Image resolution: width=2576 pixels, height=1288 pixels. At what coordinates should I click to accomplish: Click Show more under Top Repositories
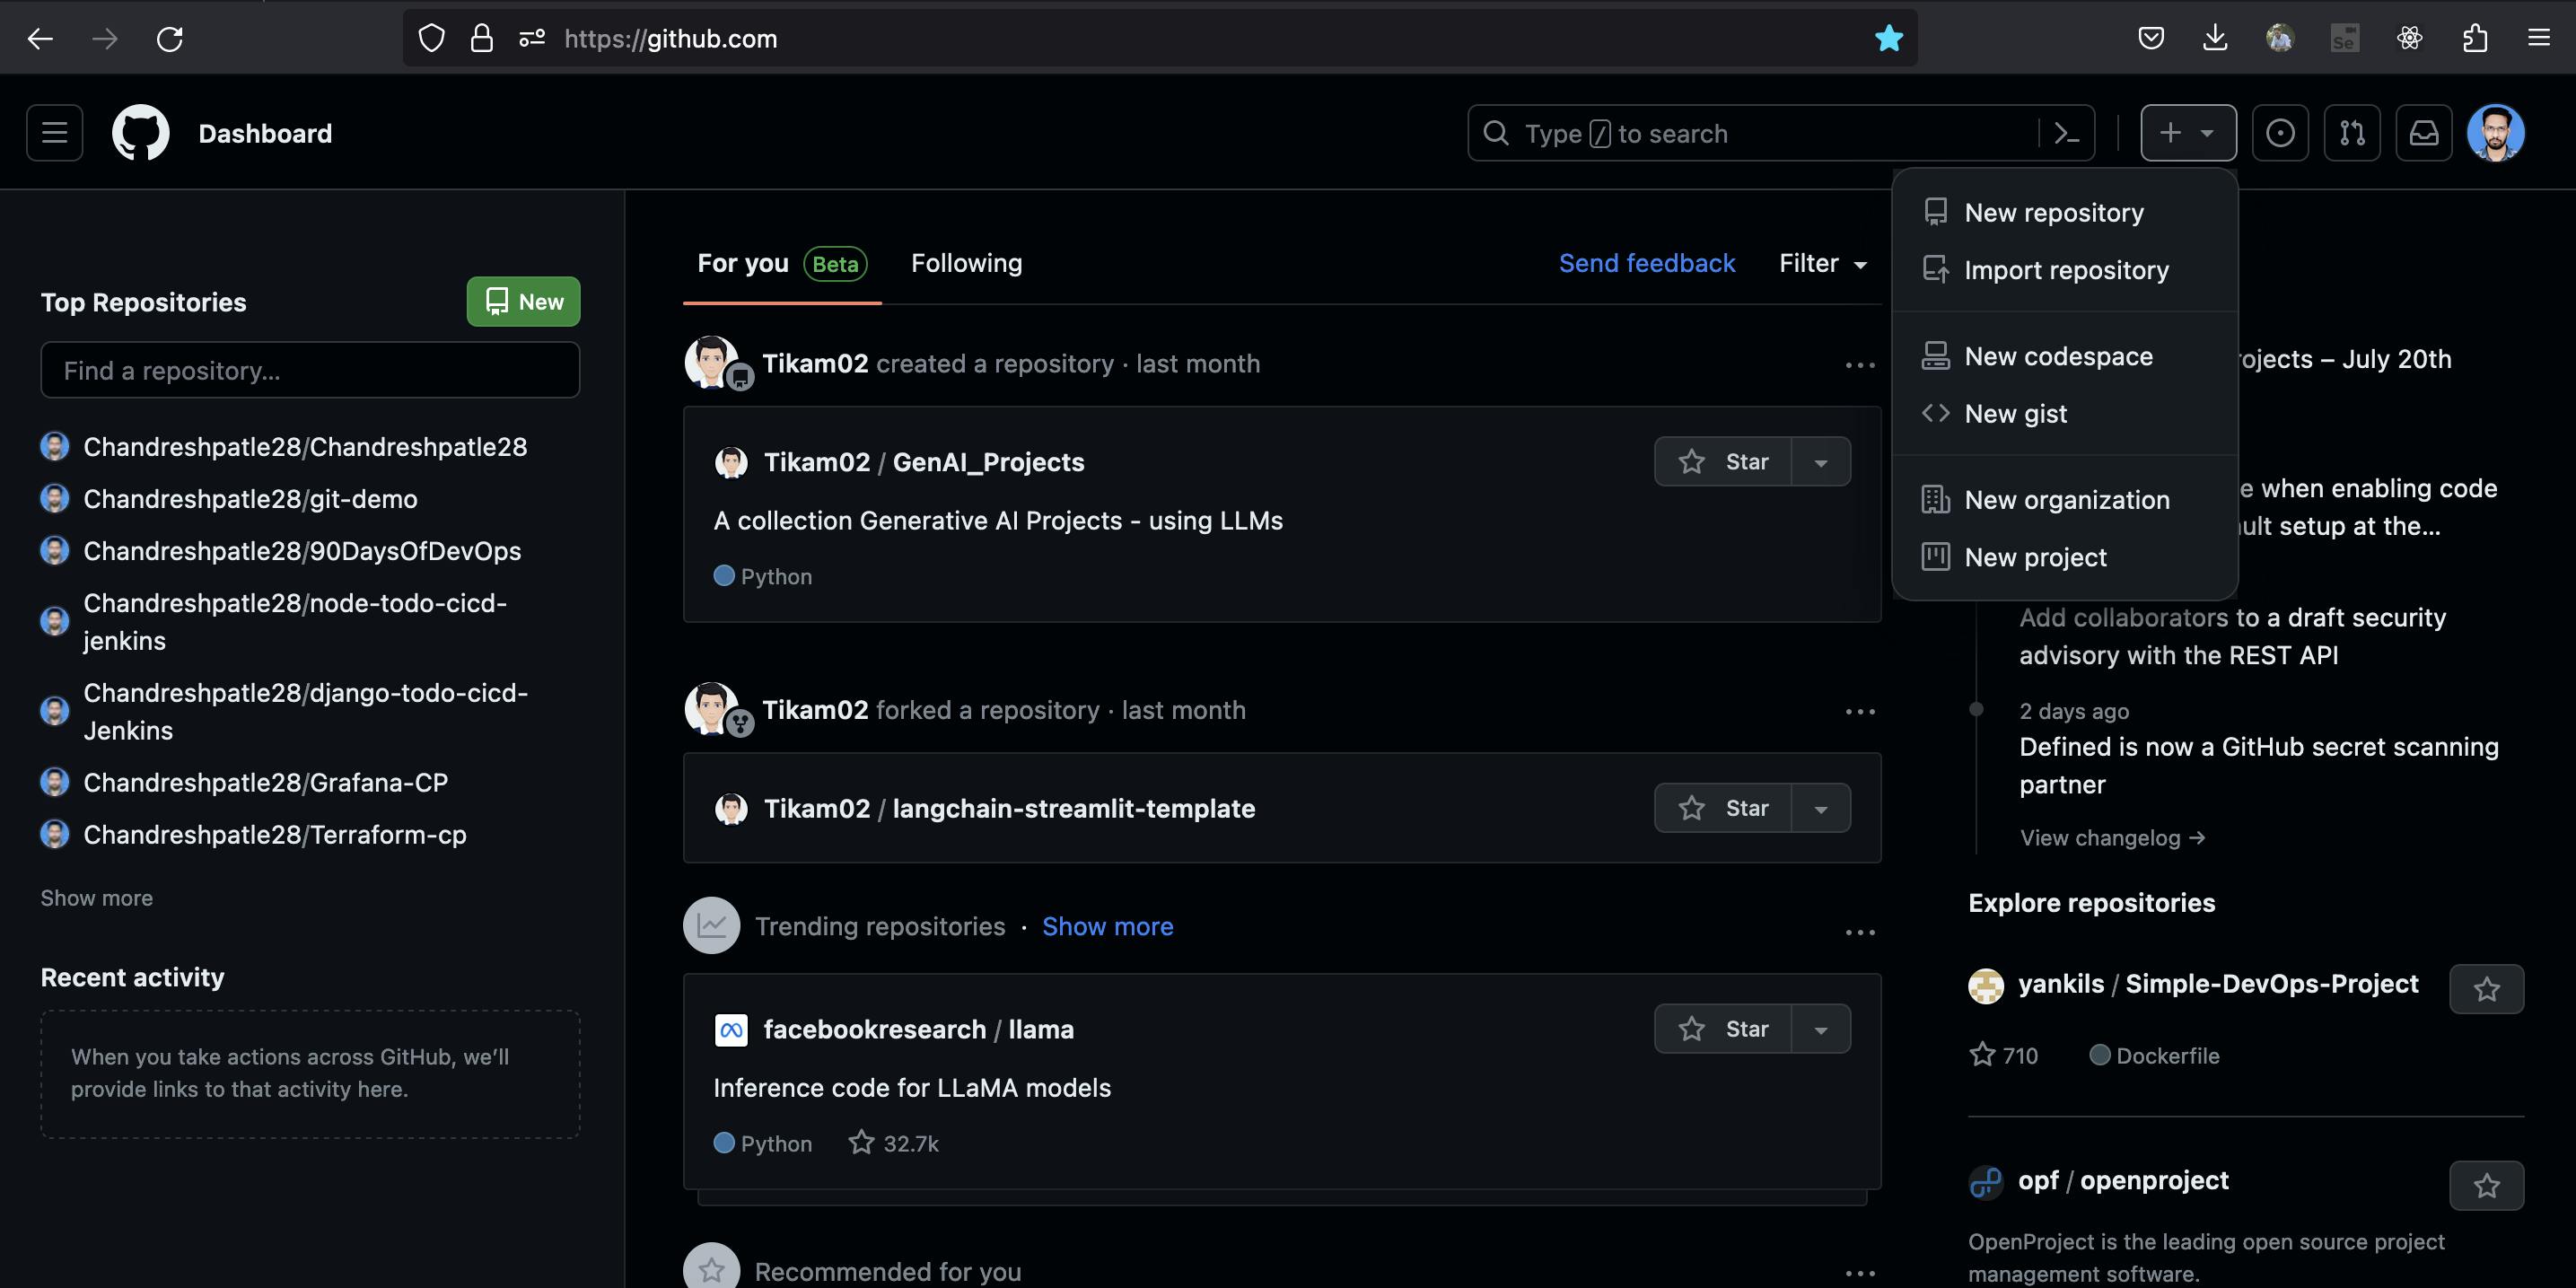coord(97,898)
